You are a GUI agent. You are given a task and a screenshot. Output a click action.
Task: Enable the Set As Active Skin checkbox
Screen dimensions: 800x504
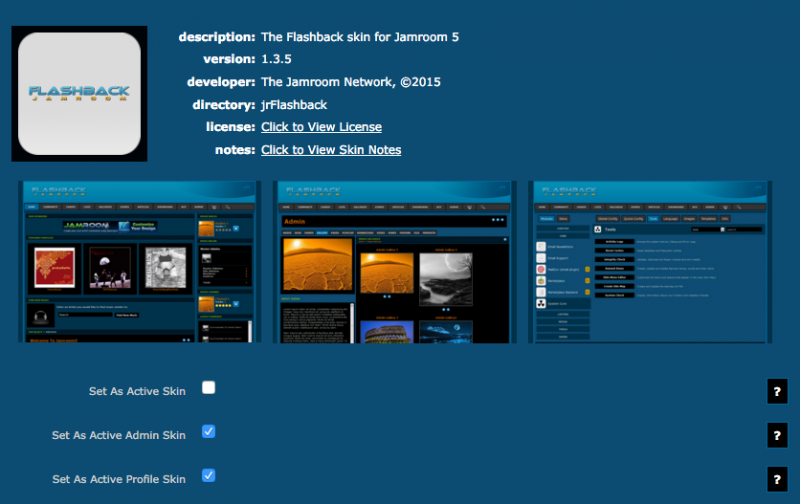[x=208, y=388]
